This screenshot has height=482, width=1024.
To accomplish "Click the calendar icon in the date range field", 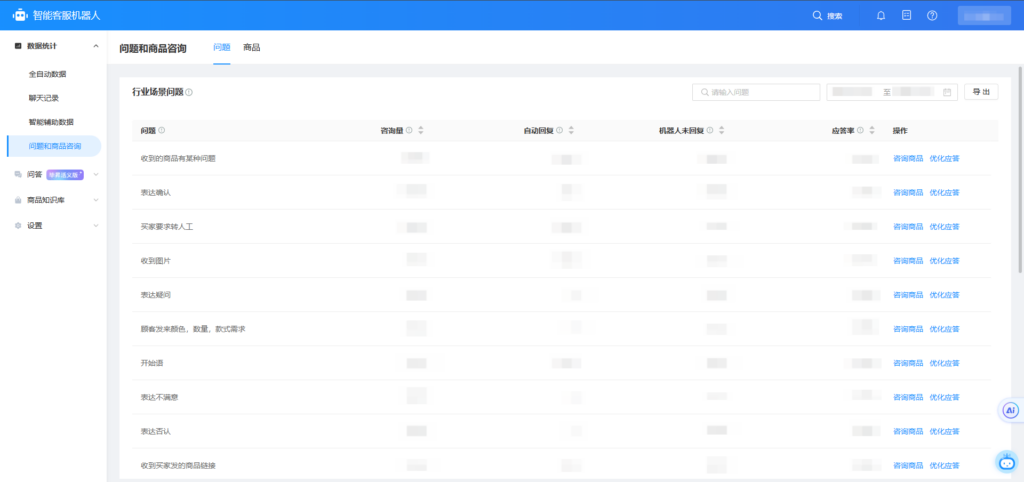I will coord(947,92).
